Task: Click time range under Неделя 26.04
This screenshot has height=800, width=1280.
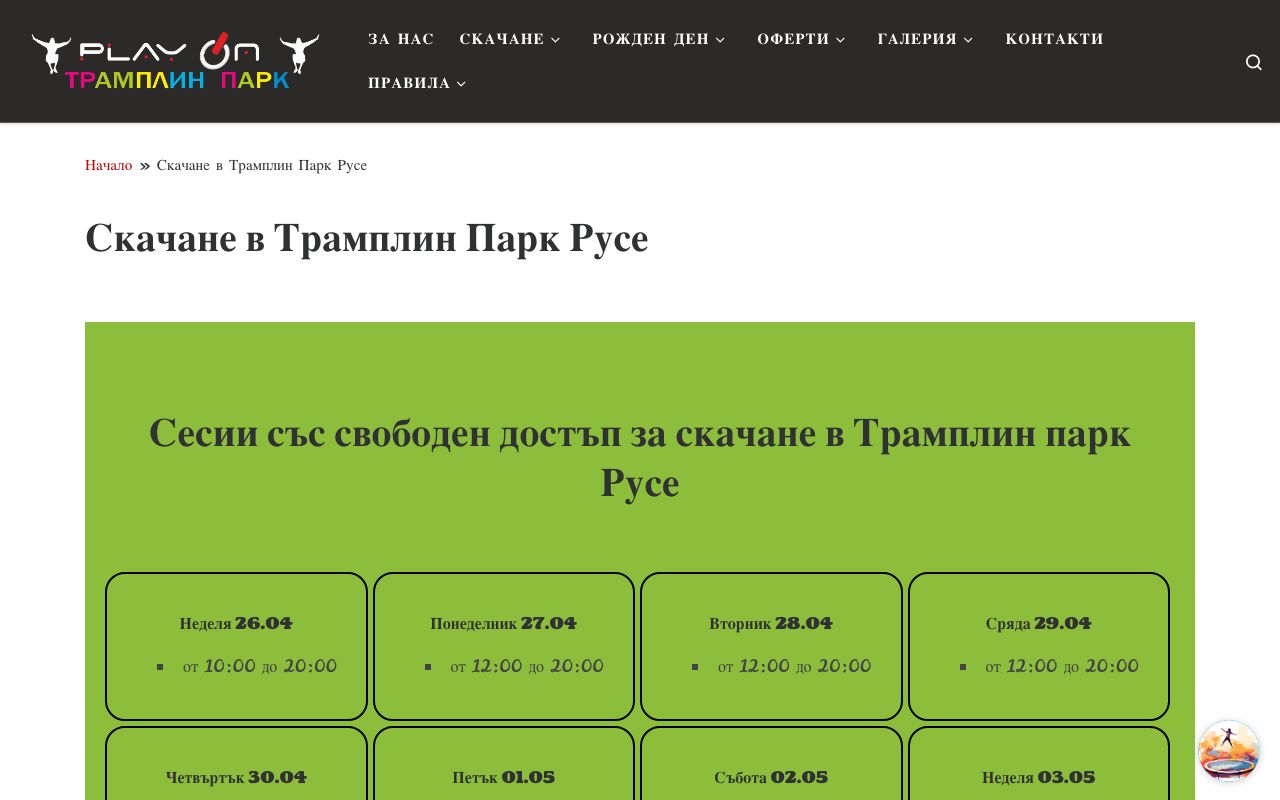Action: click(x=260, y=666)
